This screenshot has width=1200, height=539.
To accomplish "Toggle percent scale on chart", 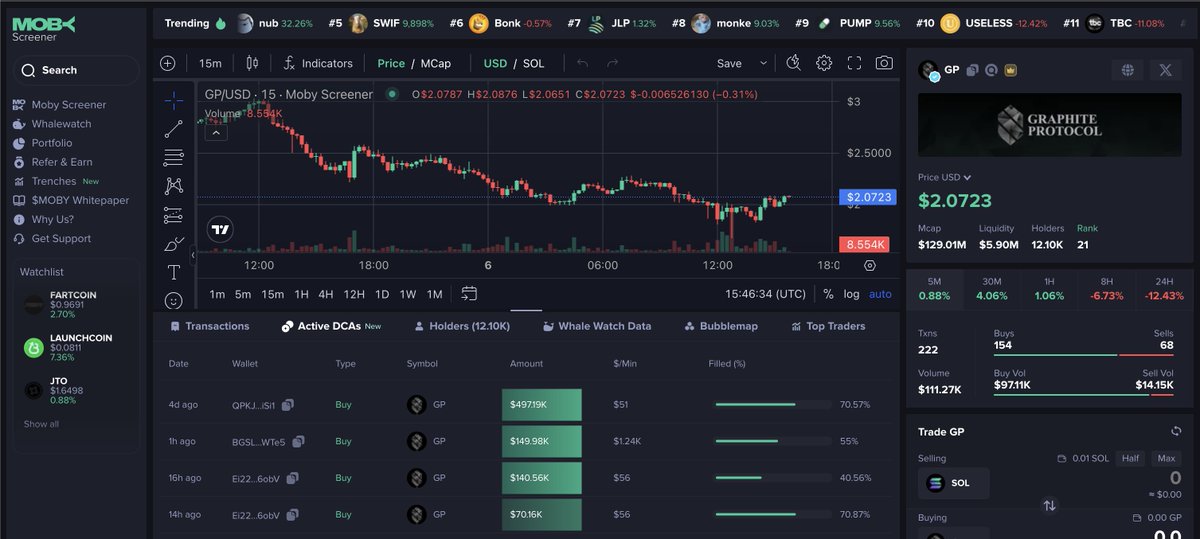I will (x=828, y=294).
